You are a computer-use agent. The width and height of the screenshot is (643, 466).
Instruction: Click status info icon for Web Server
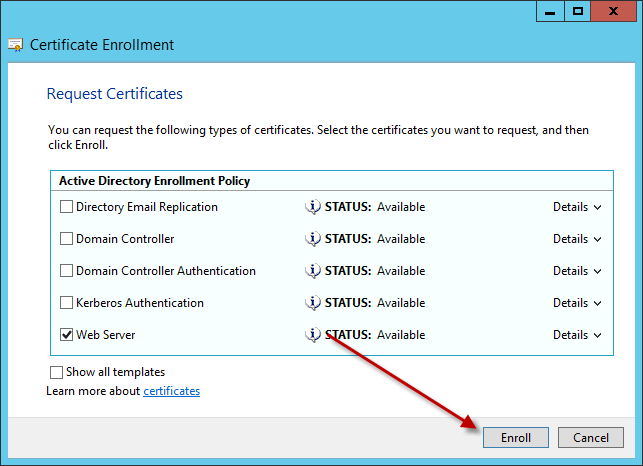pyautogui.click(x=313, y=335)
